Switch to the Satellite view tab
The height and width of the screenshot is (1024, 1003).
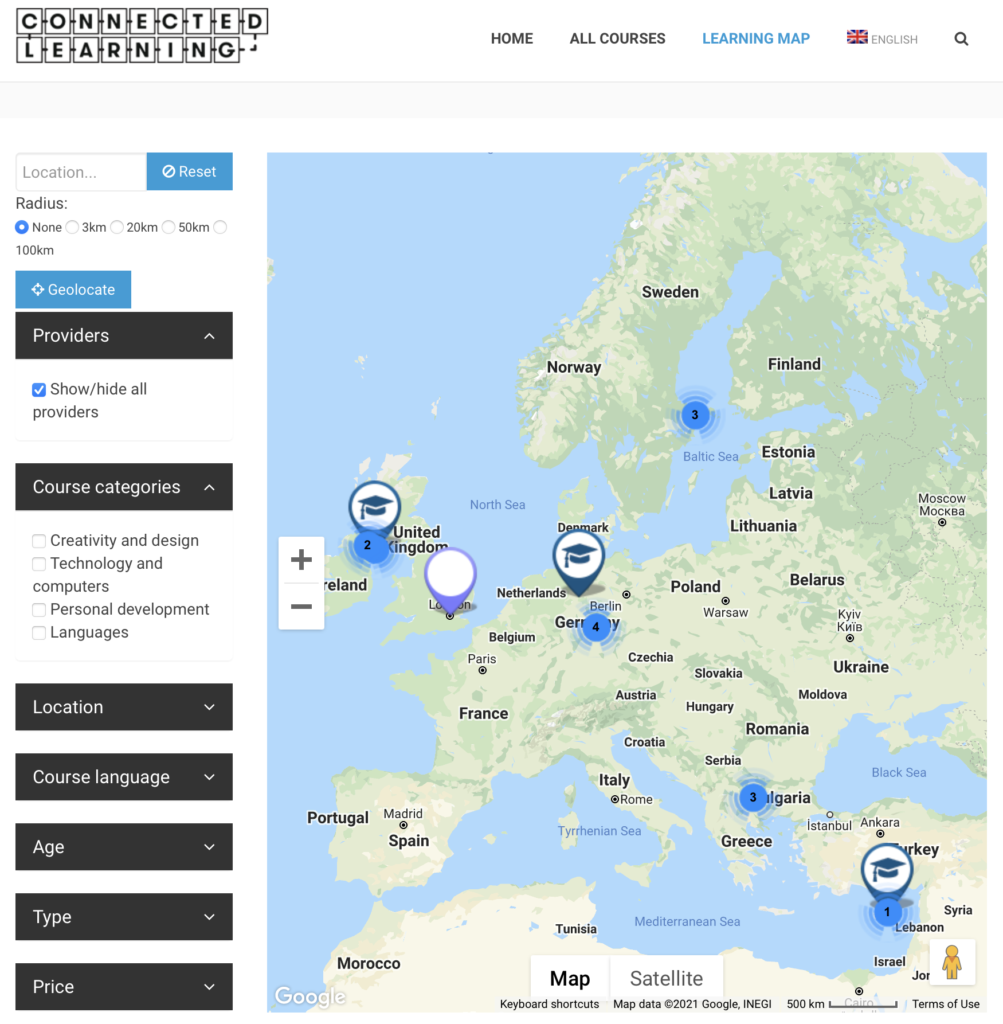point(667,978)
